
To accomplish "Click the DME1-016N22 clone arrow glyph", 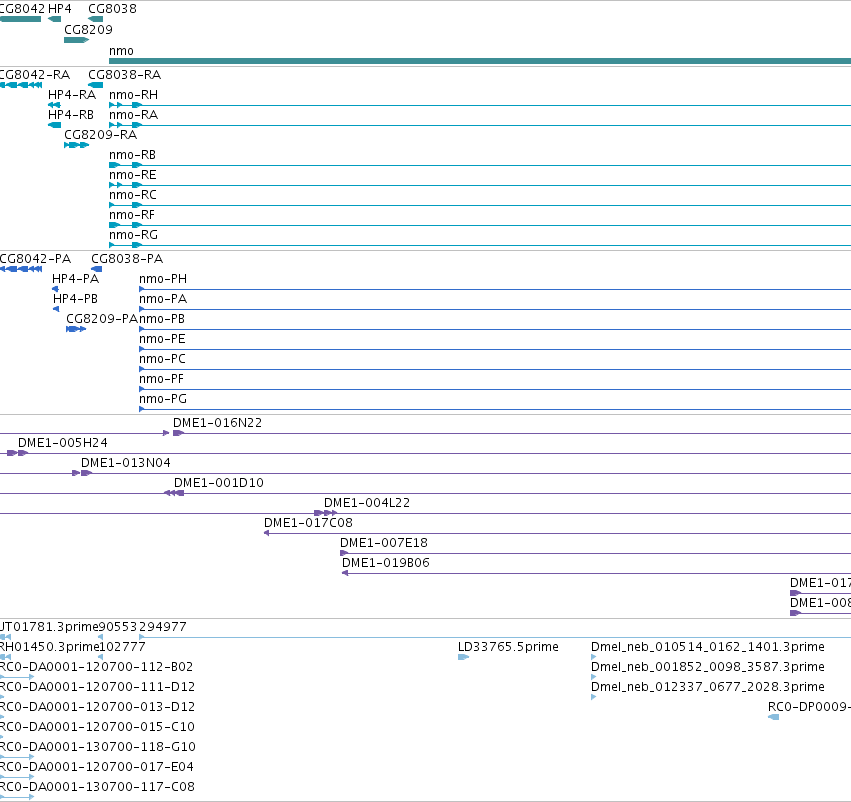I will click(x=179, y=433).
